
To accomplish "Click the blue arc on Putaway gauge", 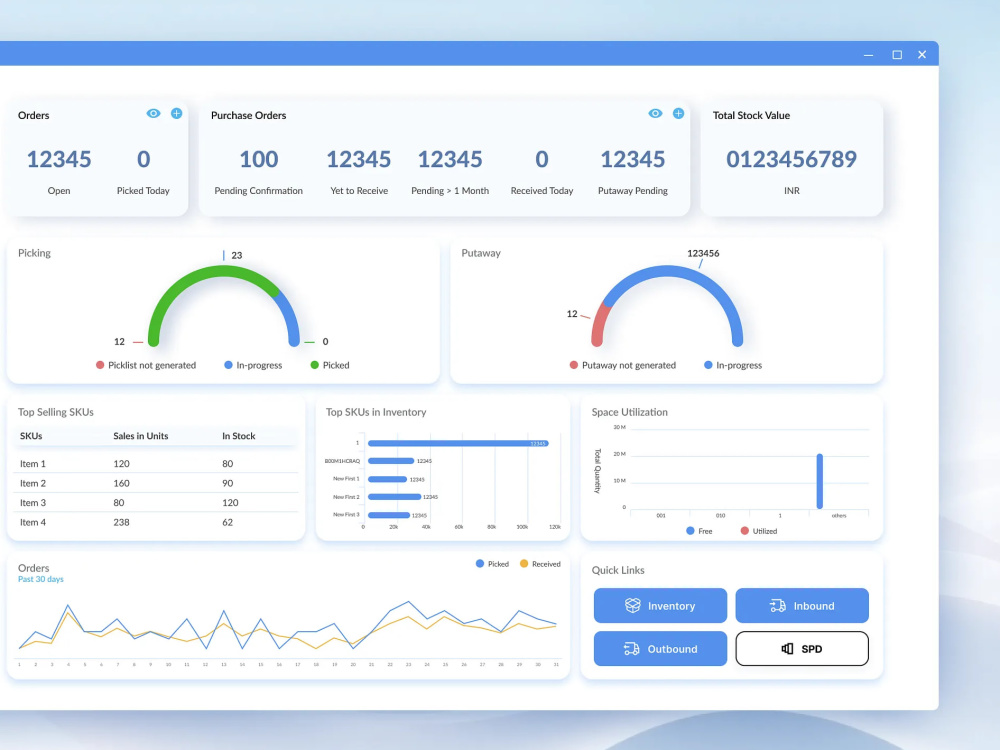I will [x=689, y=273].
